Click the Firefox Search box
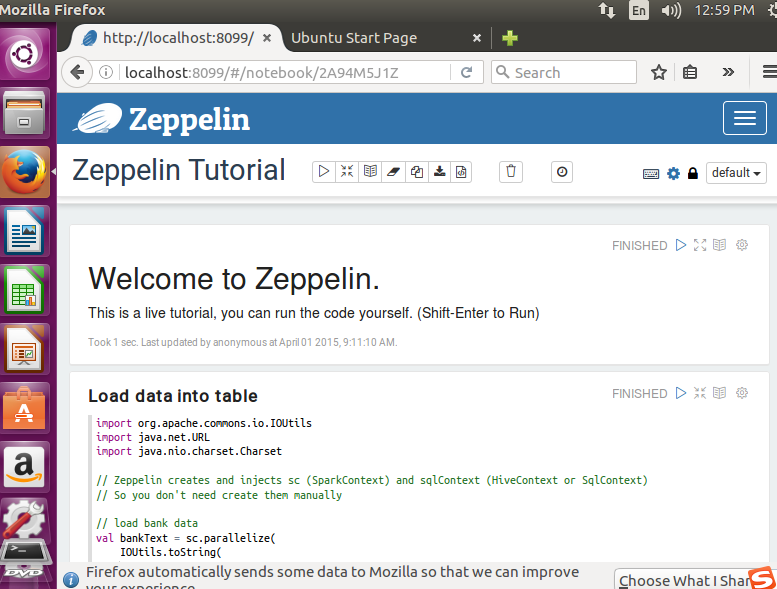This screenshot has height=589, width=777. pyautogui.click(x=564, y=72)
